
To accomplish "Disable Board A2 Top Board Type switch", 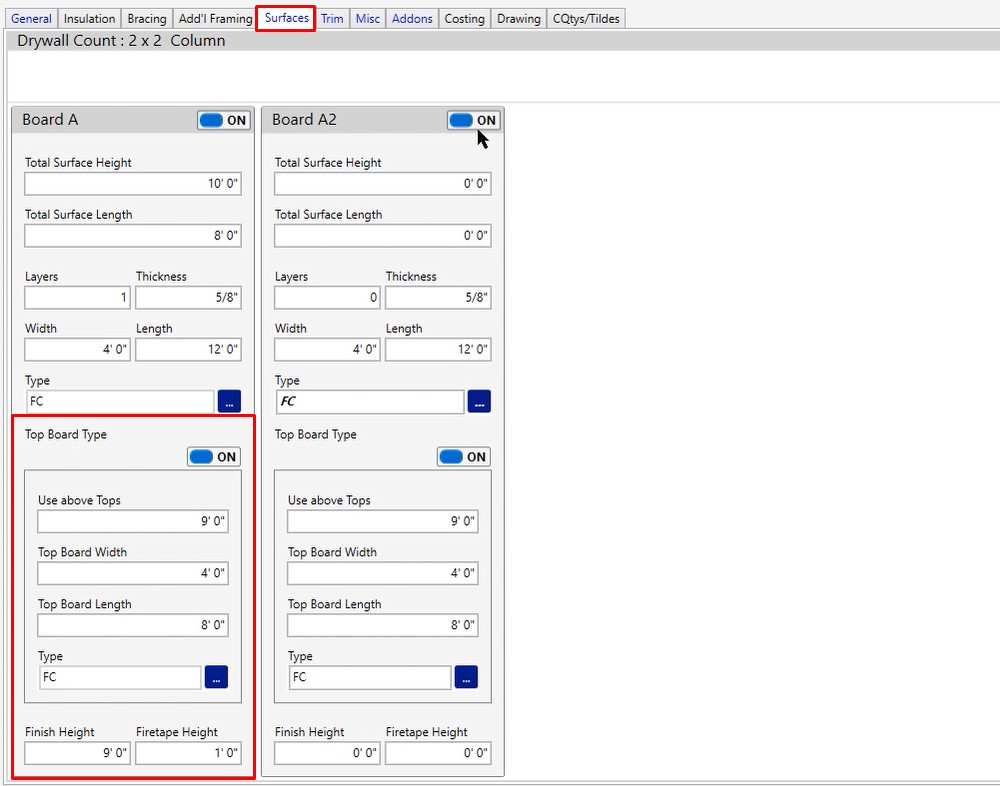I will [463, 457].
